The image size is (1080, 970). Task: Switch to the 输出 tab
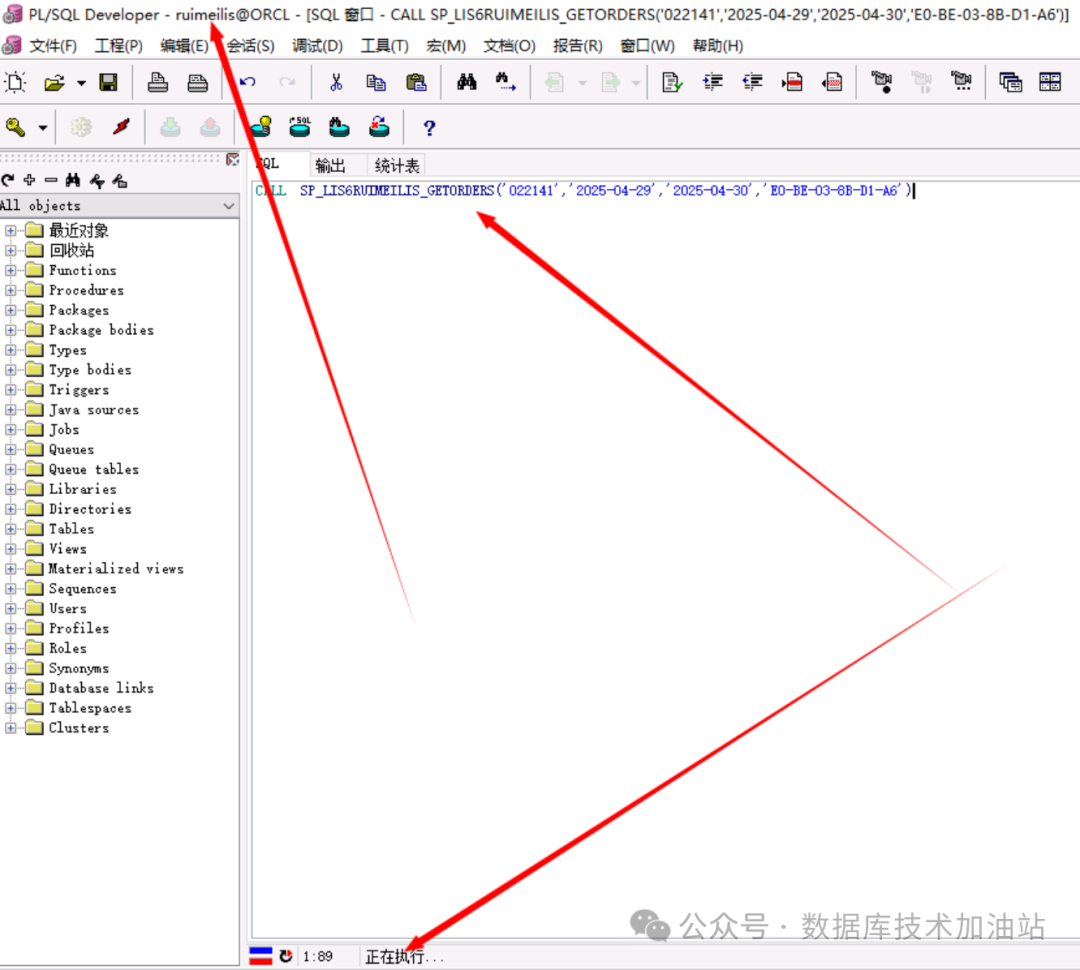330,165
